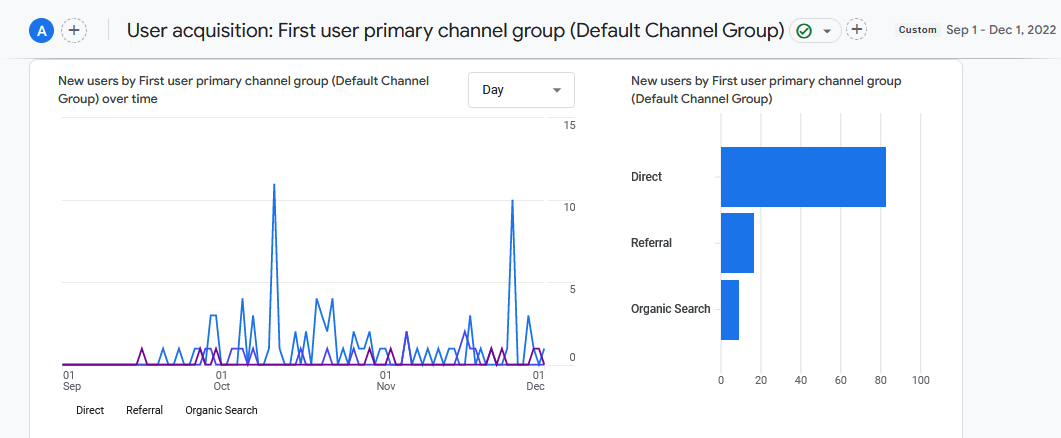Screen dimensions: 1061x438
Task: Click the '01 Dec' x-axis label
Action: click(536, 380)
